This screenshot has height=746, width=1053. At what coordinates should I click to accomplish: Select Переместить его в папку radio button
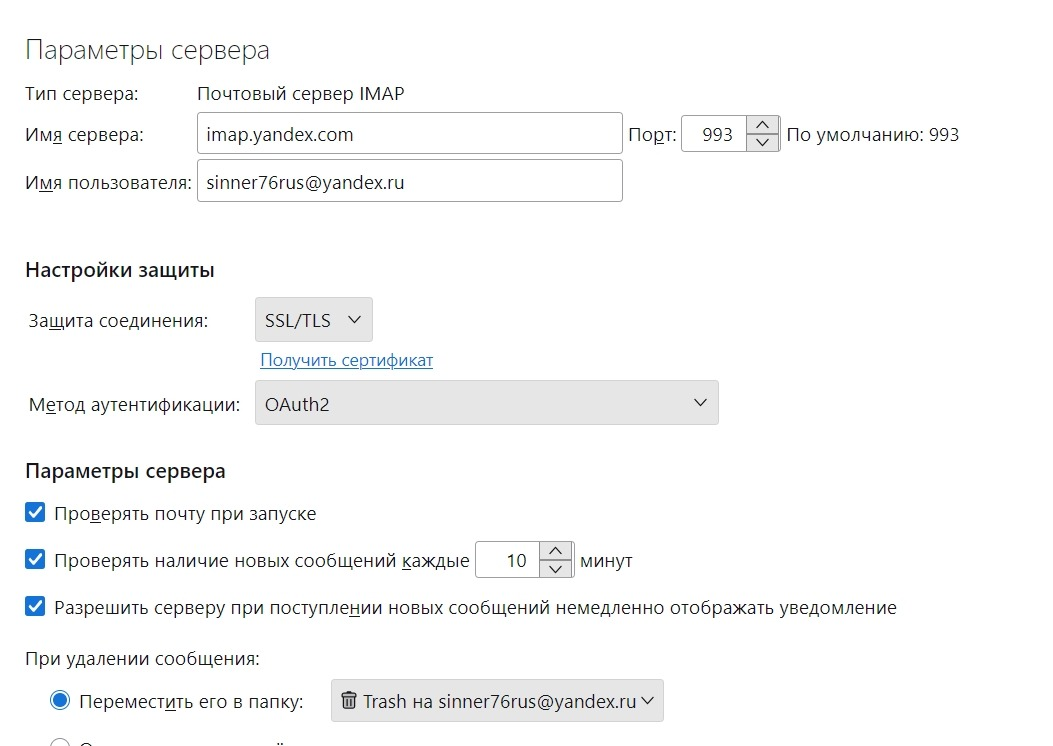[x=60, y=701]
